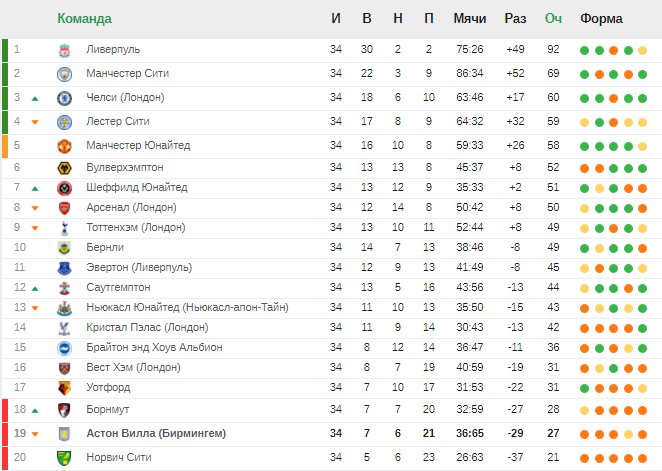This screenshot has width=662, height=471.
Task: Click the Arsenal cannon badge icon
Action: [64, 208]
